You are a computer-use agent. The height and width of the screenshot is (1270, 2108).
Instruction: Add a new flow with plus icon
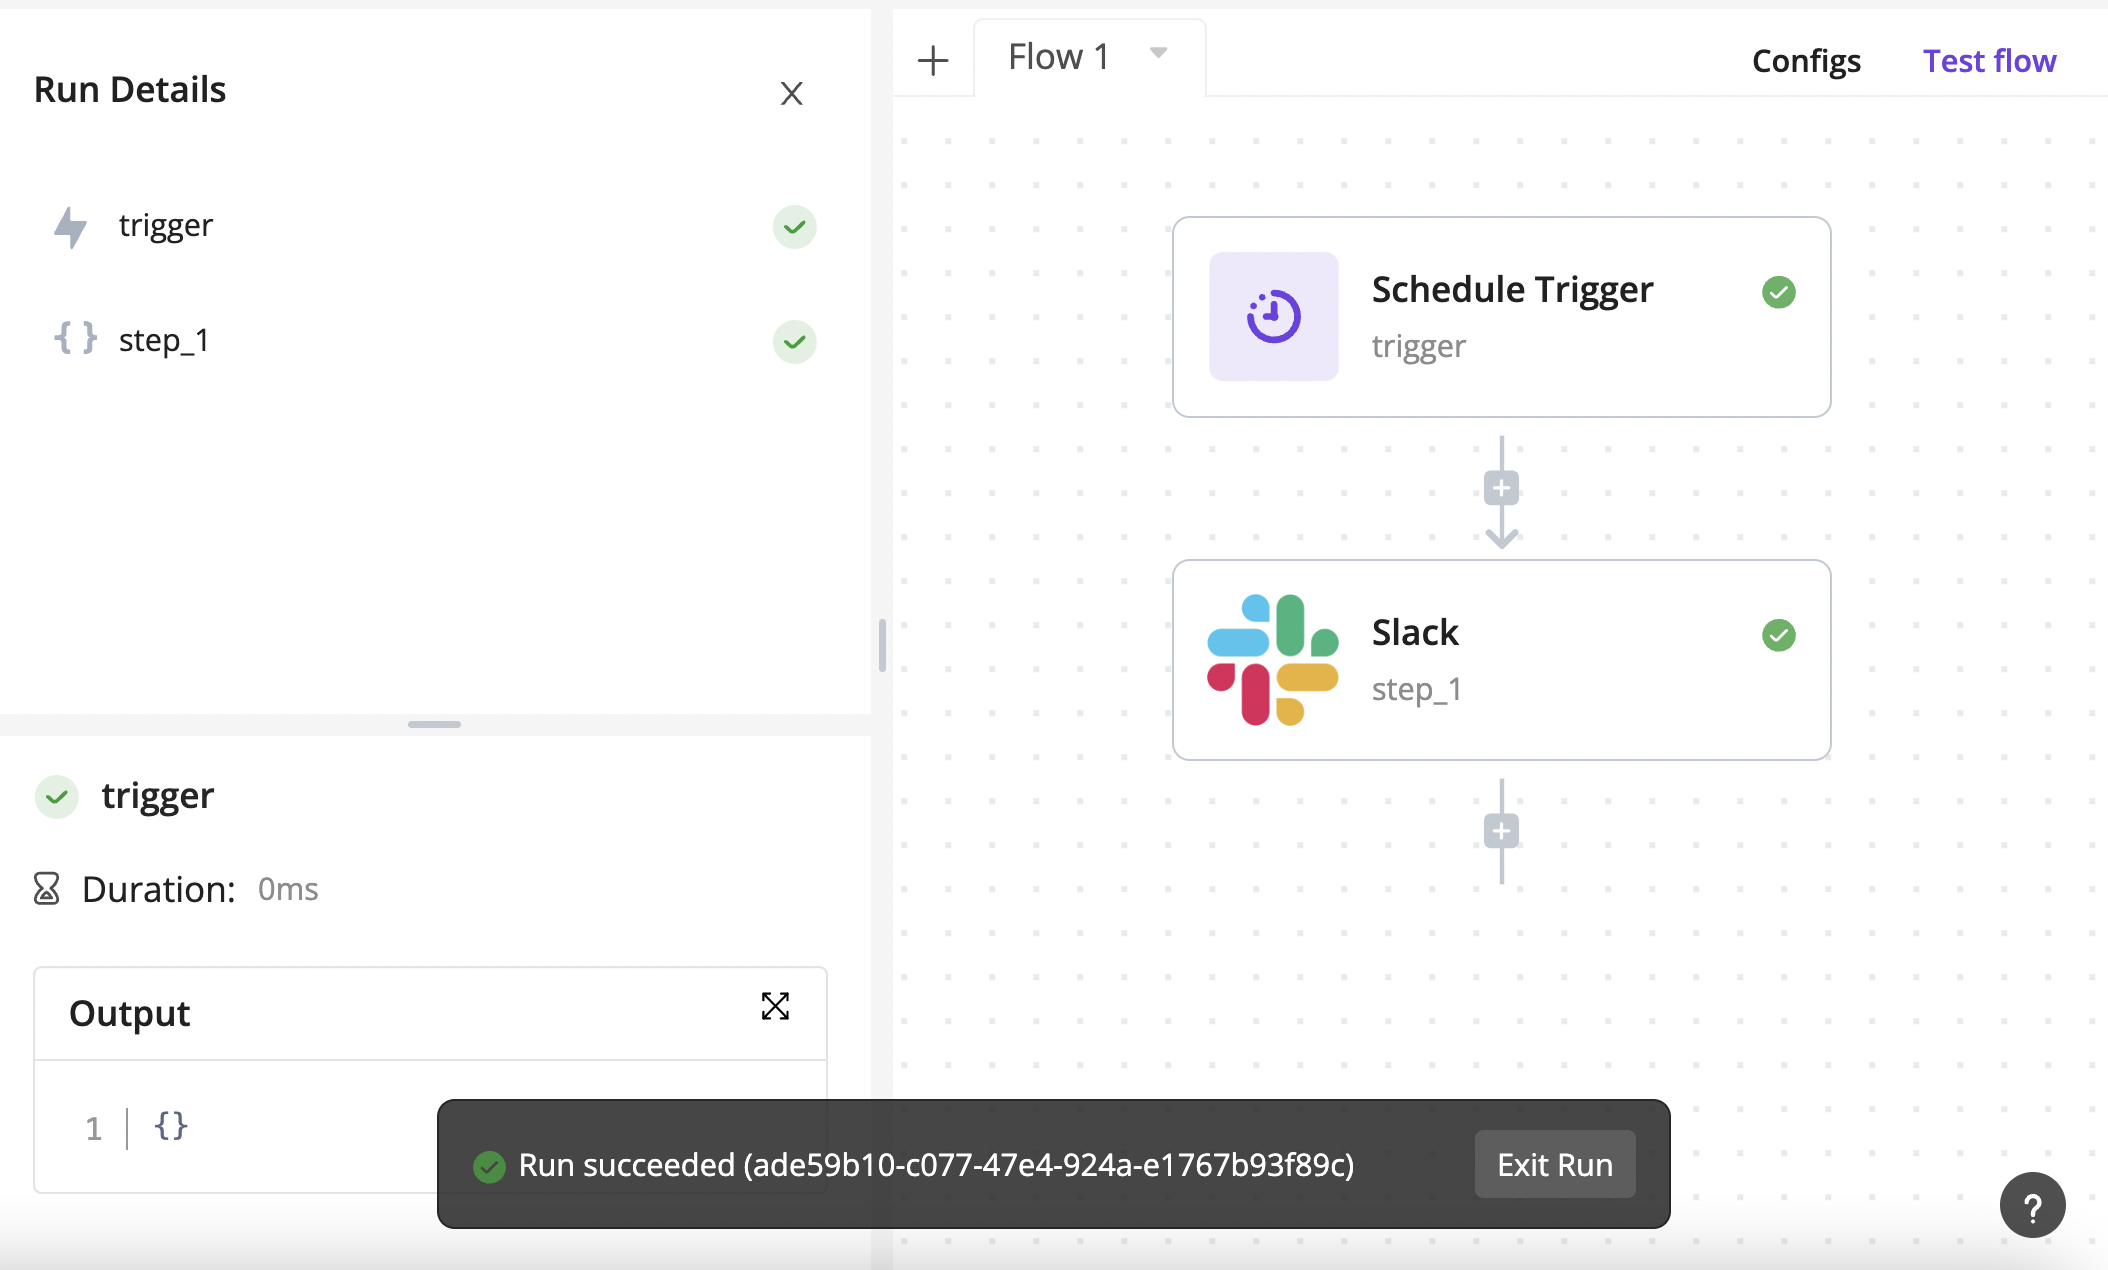(932, 60)
